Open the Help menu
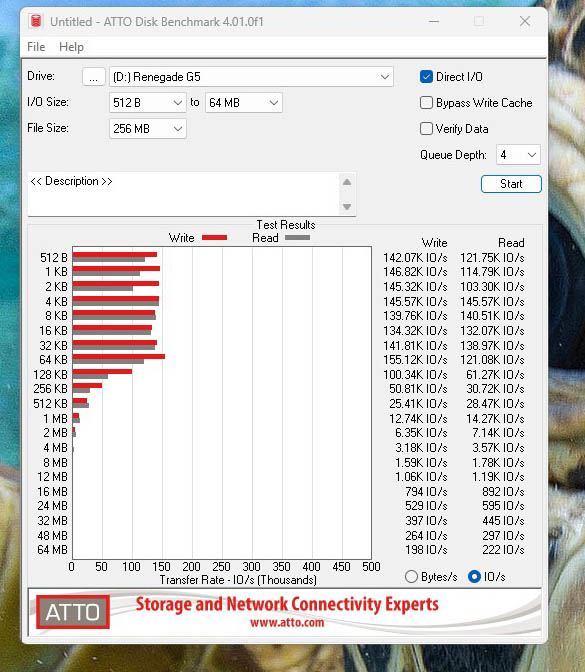The width and height of the screenshot is (585, 672). click(71, 47)
